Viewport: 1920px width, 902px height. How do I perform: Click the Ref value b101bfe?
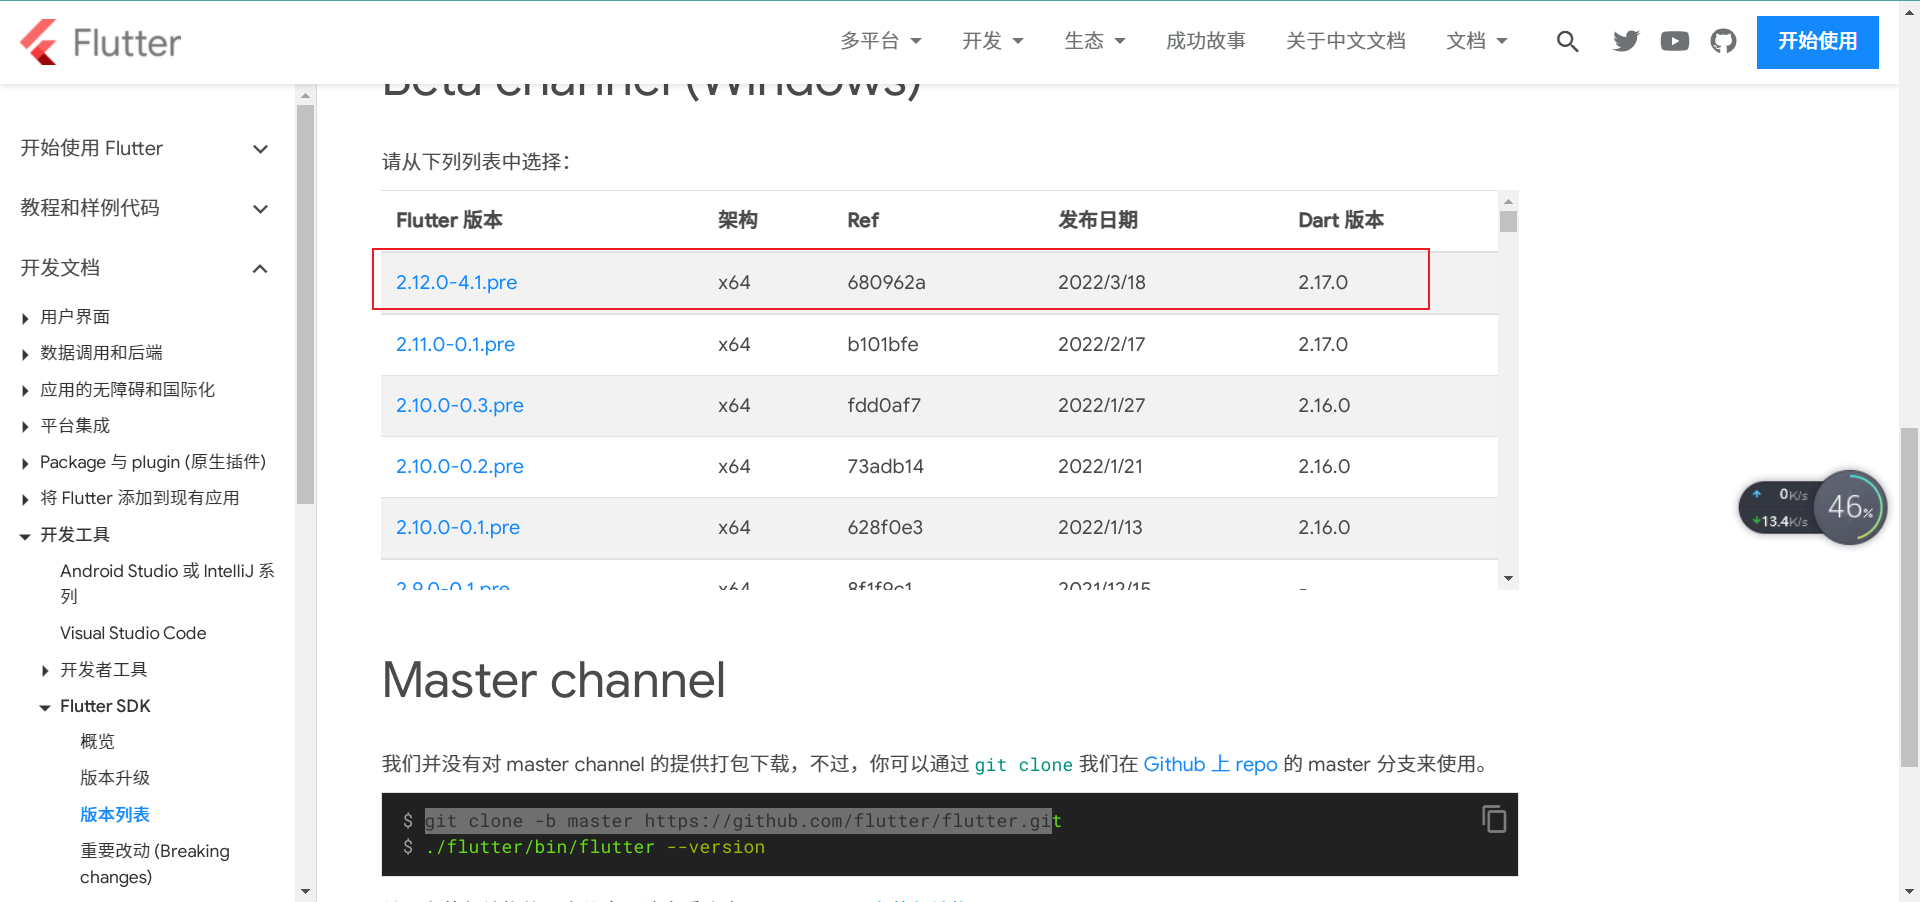[x=882, y=344]
